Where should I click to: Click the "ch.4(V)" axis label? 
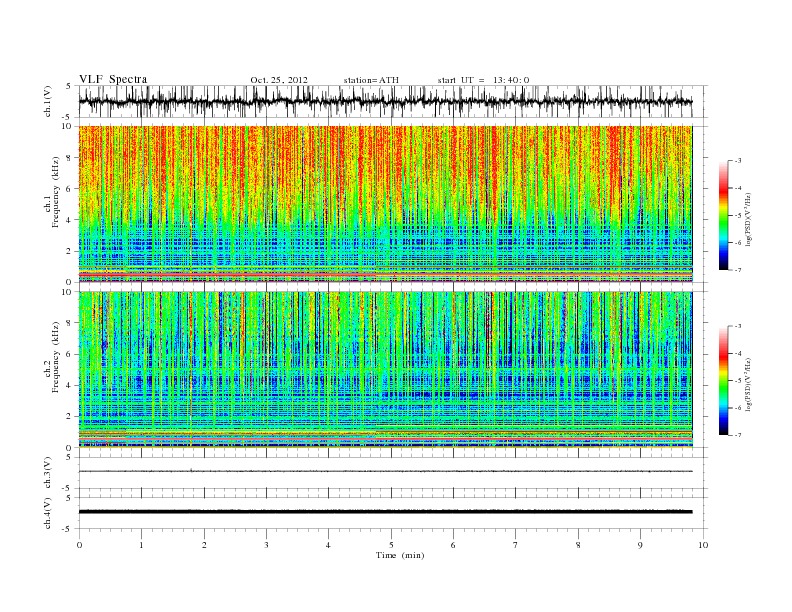click(48, 513)
